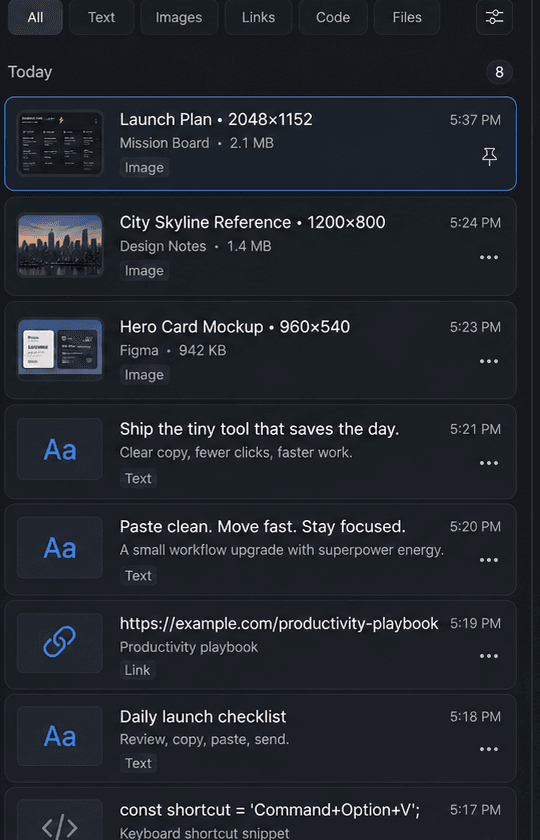The height and width of the screenshot is (840, 540).
Task: Click the 5:18 PM timestamp
Action: [475, 717]
